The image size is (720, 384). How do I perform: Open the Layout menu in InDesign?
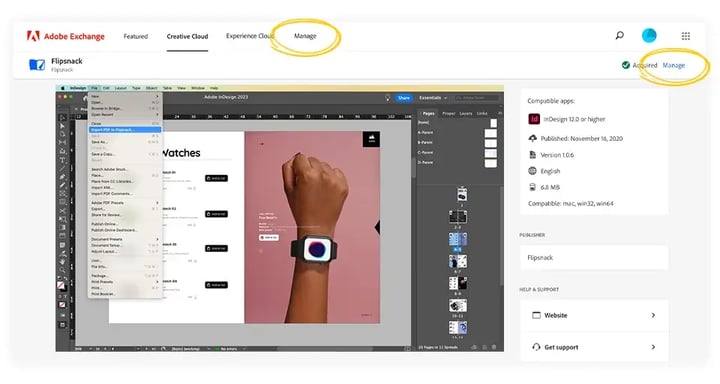pos(121,88)
